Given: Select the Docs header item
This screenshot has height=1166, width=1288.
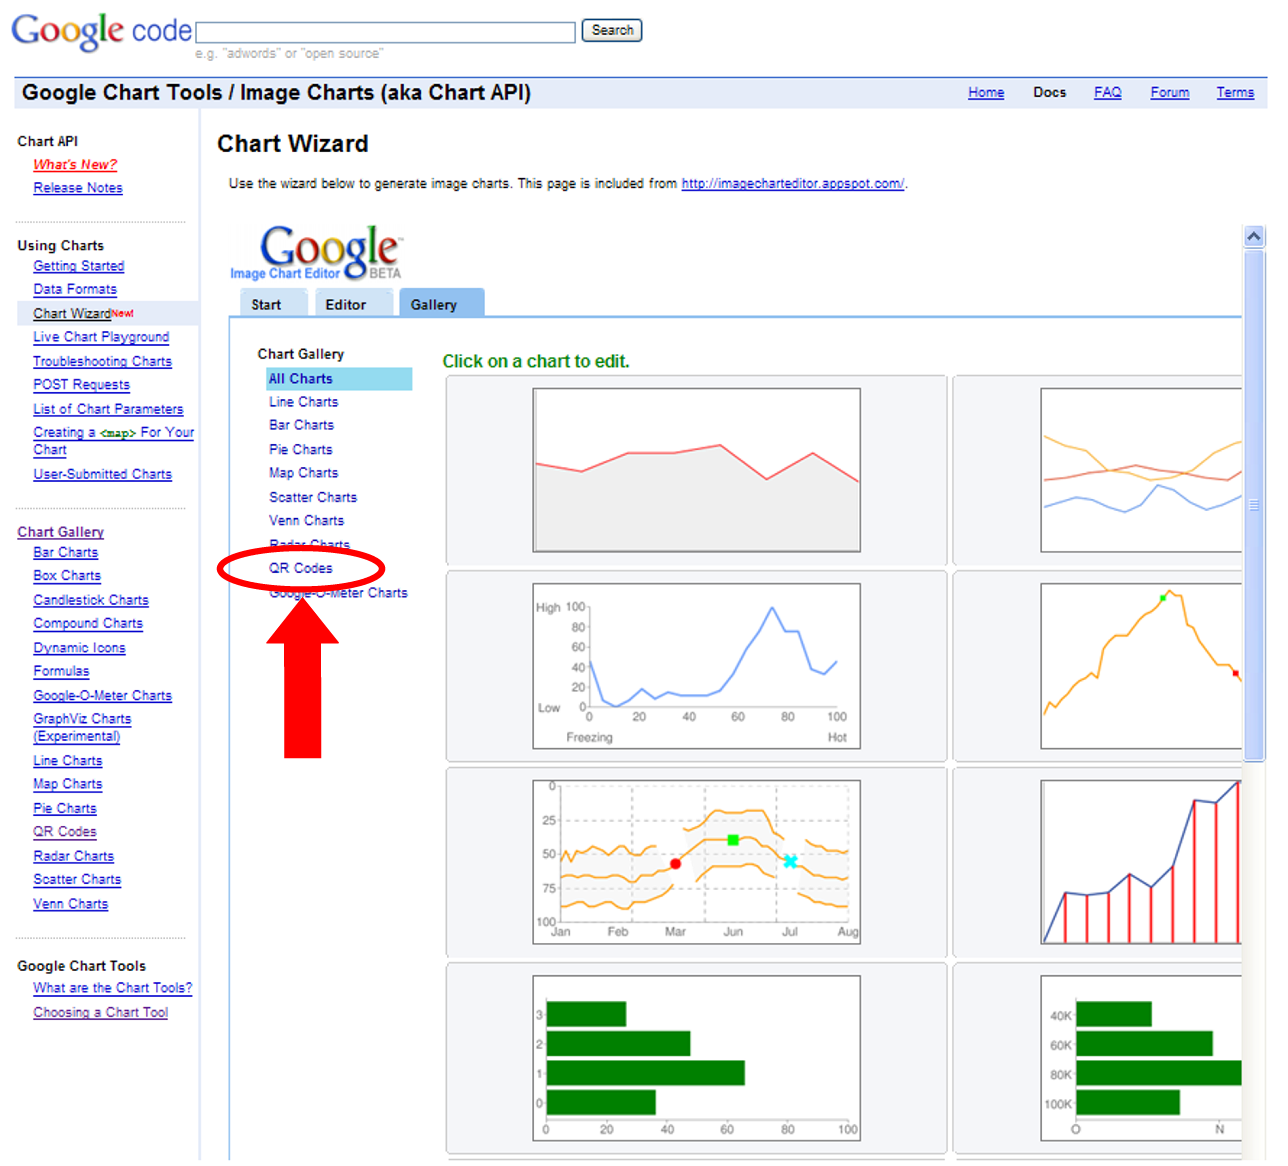Looking at the screenshot, I should (x=1049, y=93).
